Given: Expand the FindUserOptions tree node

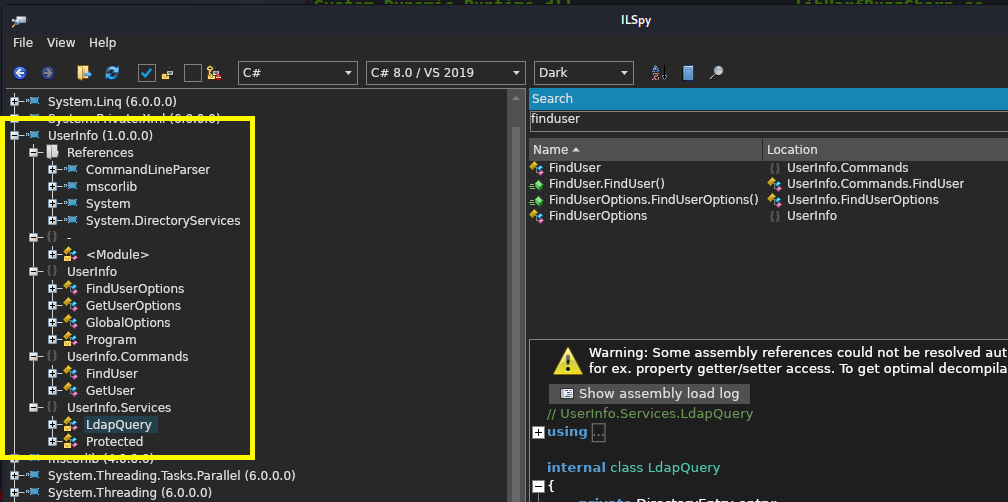Looking at the screenshot, I should point(53,289).
